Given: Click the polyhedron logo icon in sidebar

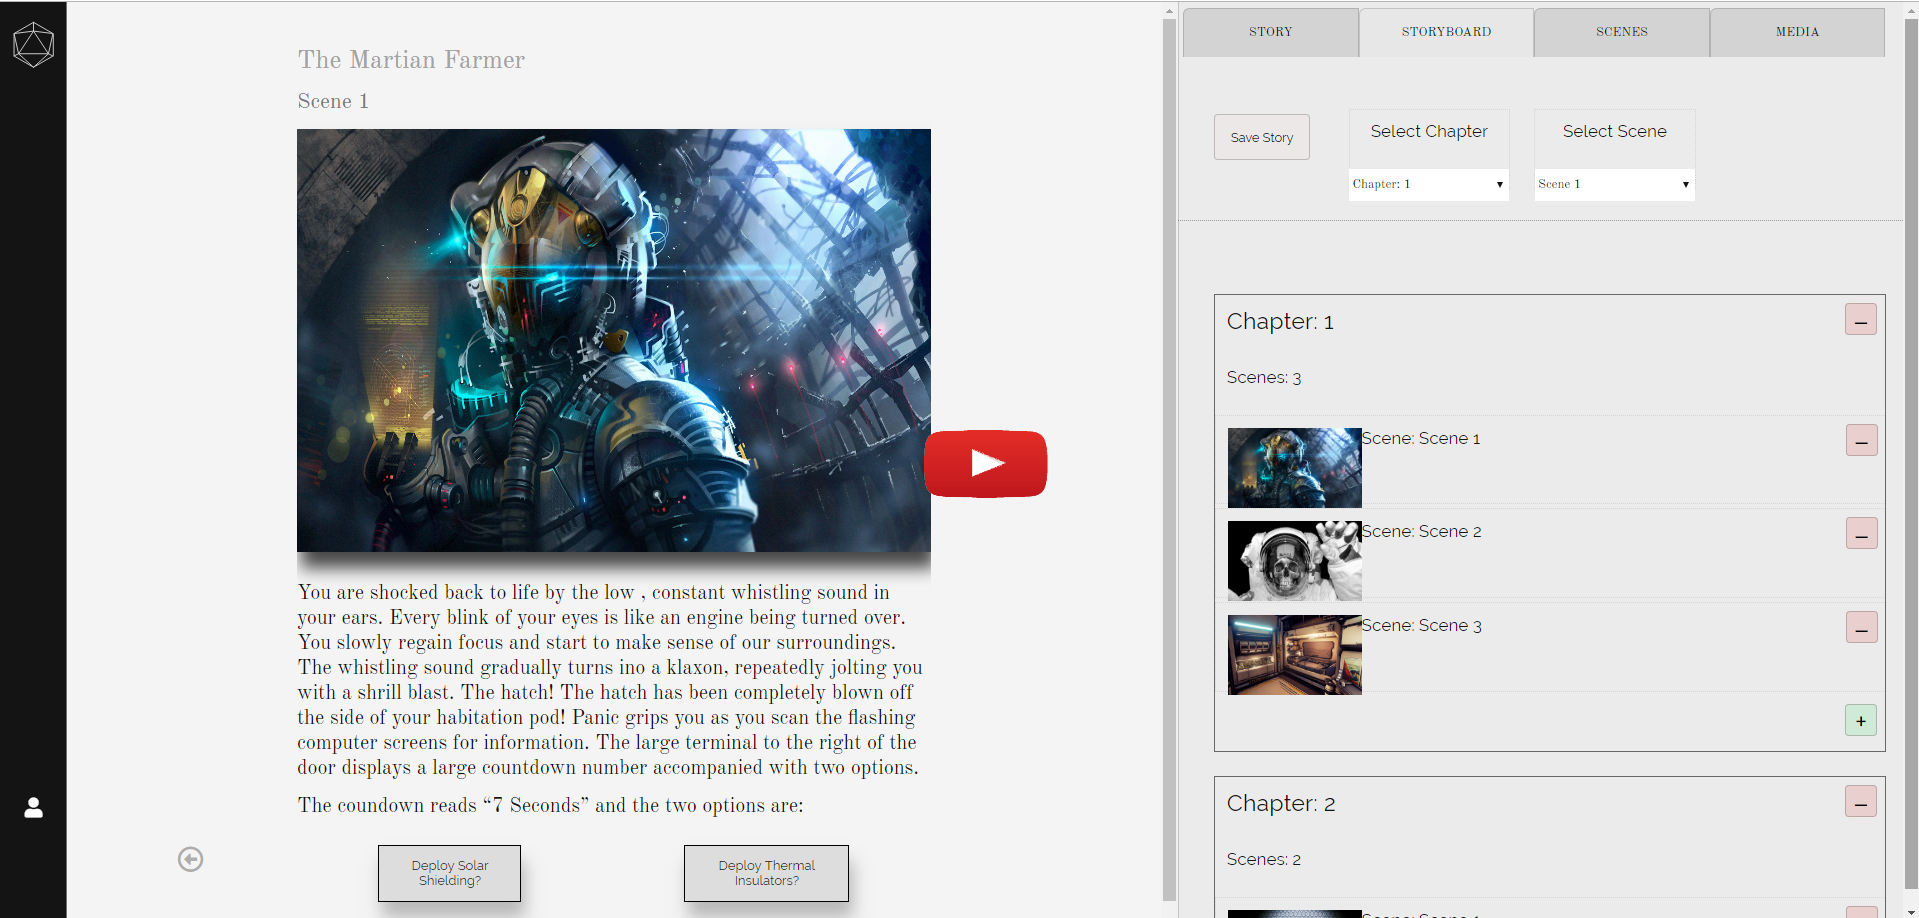Looking at the screenshot, I should (x=33, y=45).
